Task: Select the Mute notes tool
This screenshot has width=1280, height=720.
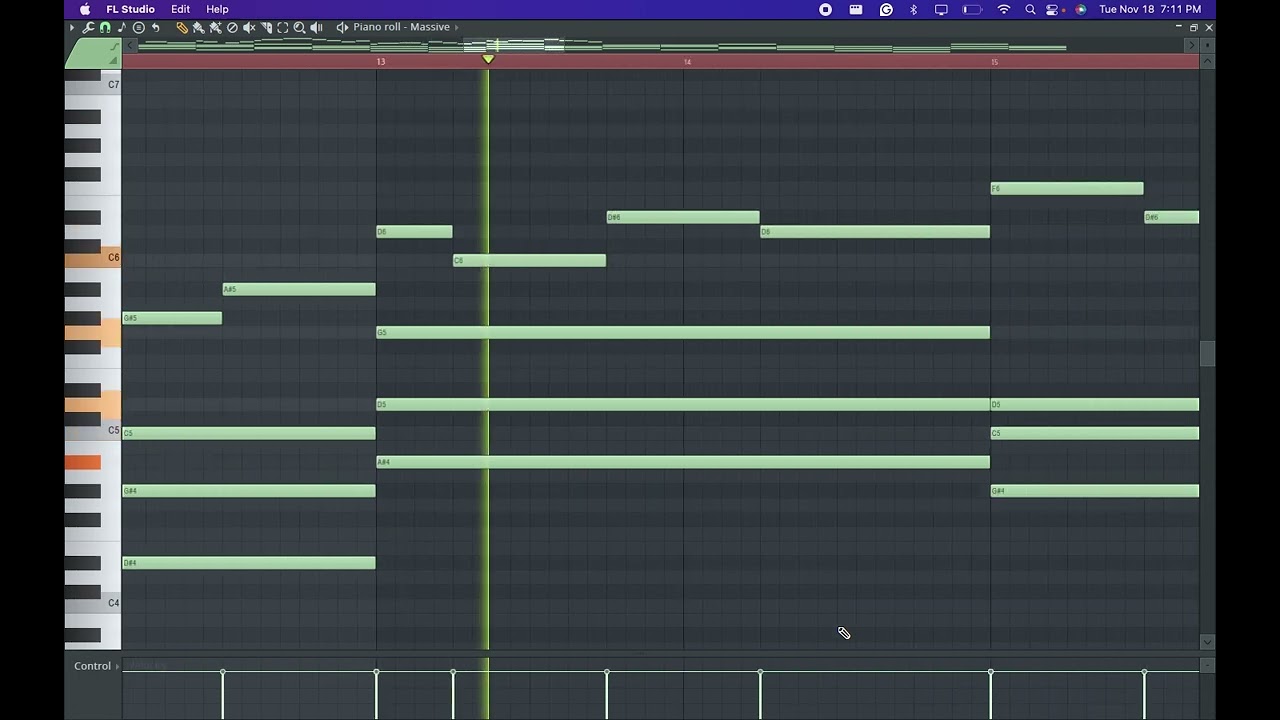Action: 249,27
